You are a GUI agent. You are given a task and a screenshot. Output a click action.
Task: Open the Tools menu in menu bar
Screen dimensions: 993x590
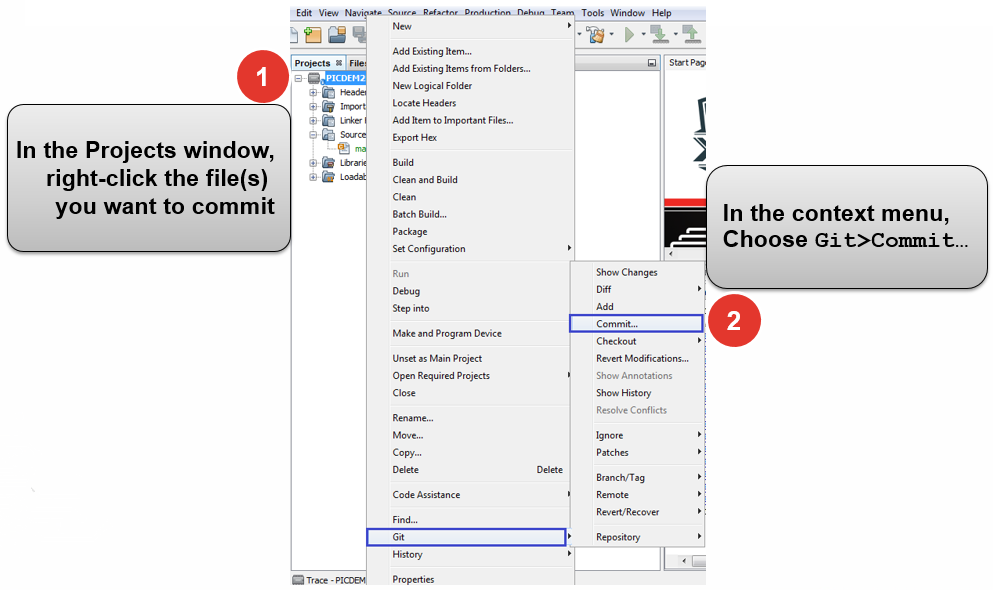[x=593, y=13]
